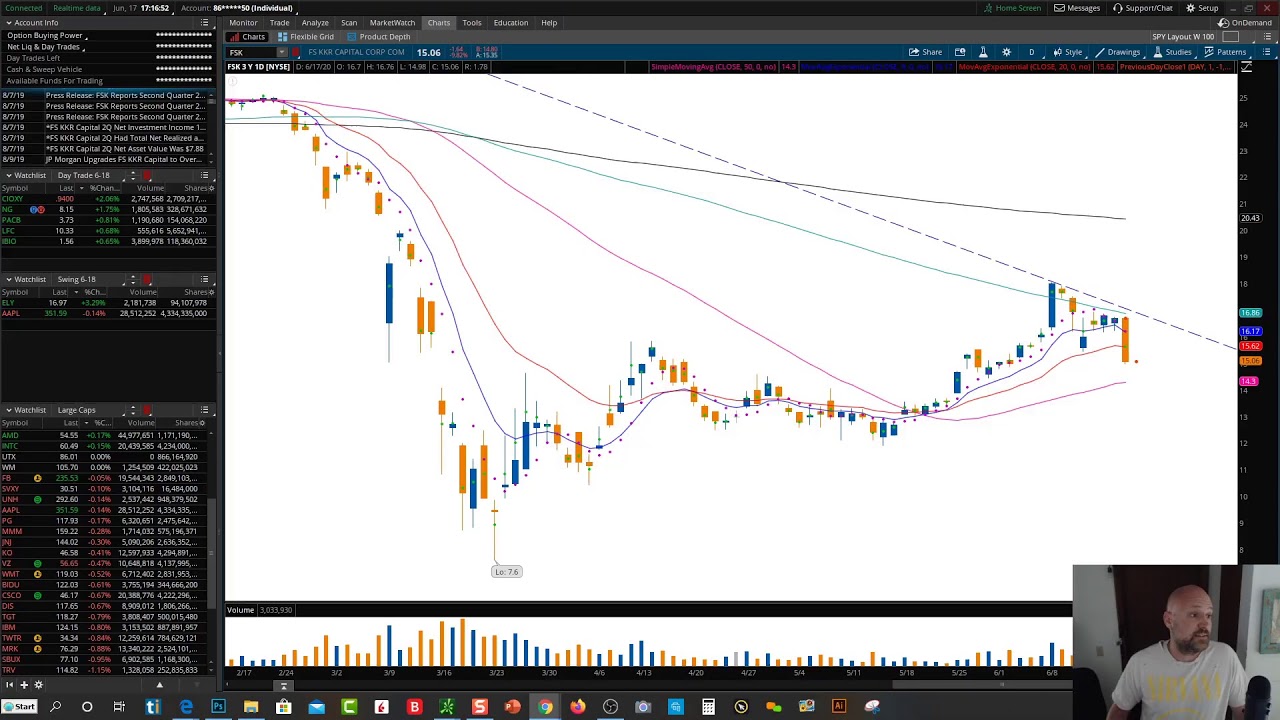Open the Drawings tools menu
This screenshot has height=720, width=1280.
1117,52
